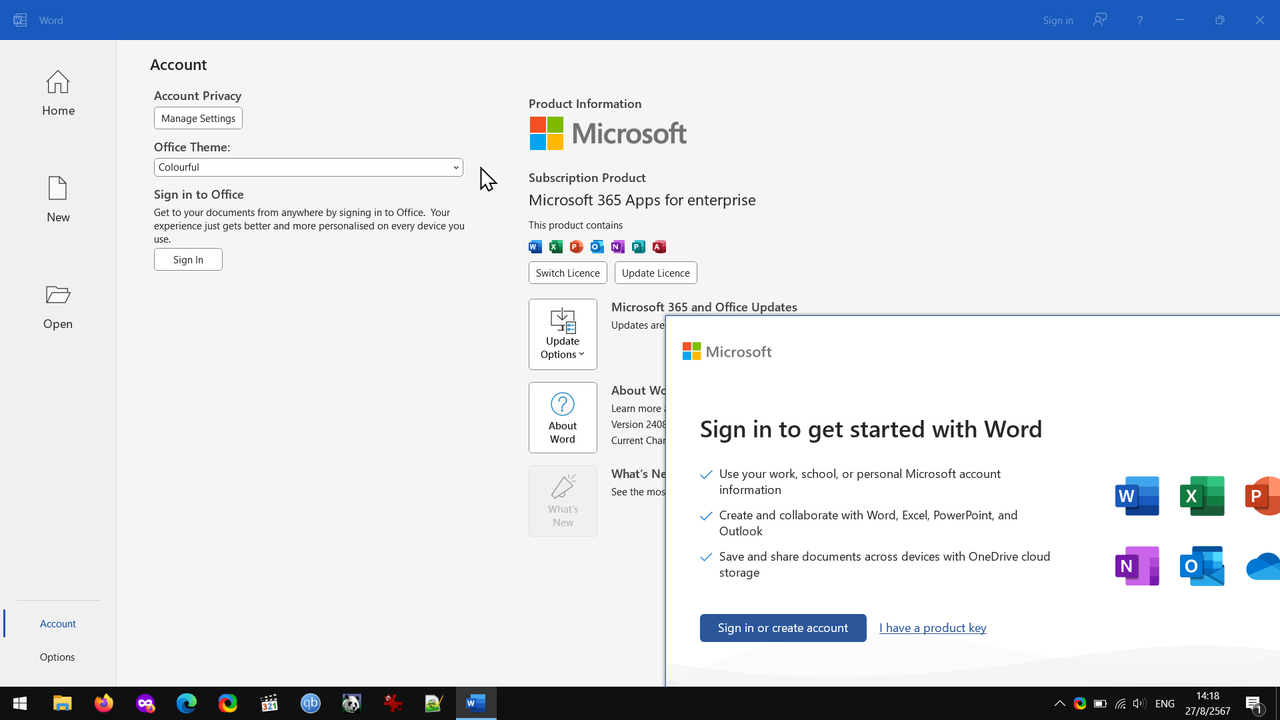
Task: Click the OneNote product icon under This product contains
Action: (618, 247)
